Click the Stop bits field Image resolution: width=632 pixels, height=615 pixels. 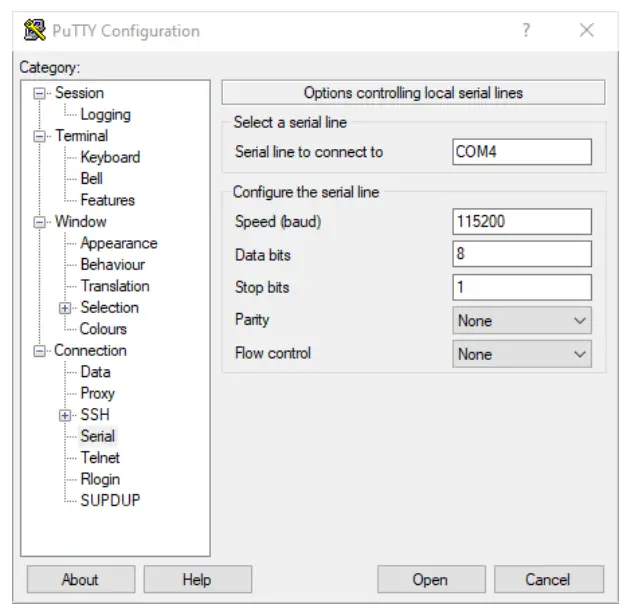(522, 288)
